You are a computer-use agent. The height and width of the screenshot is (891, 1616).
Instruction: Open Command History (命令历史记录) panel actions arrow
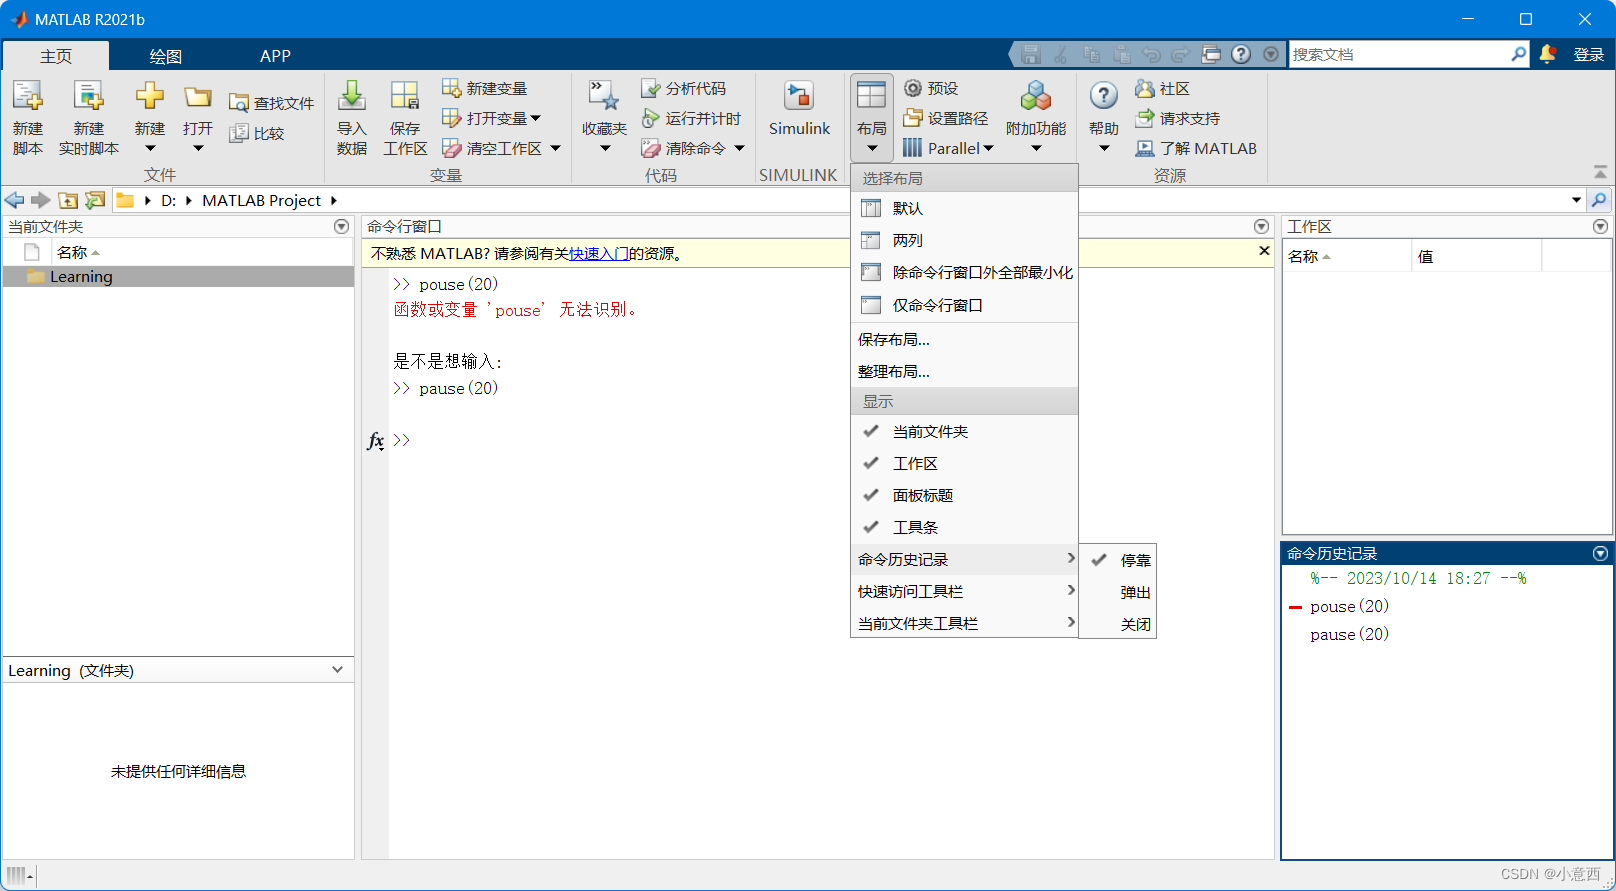[1600, 553]
